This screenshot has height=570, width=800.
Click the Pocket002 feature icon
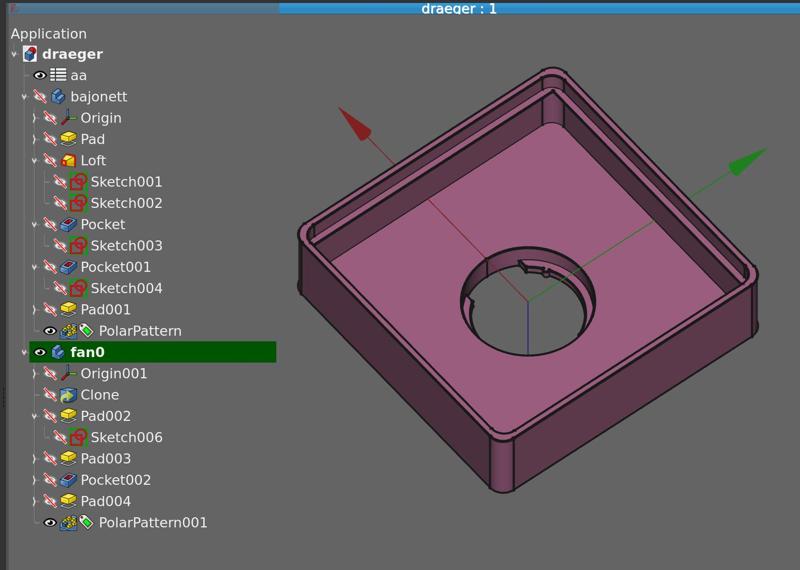click(68, 480)
